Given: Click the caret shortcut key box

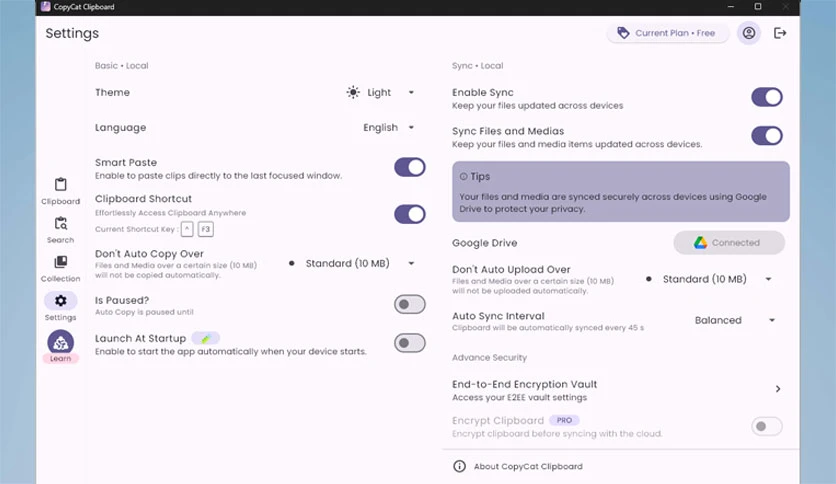Looking at the screenshot, I should [187, 229].
